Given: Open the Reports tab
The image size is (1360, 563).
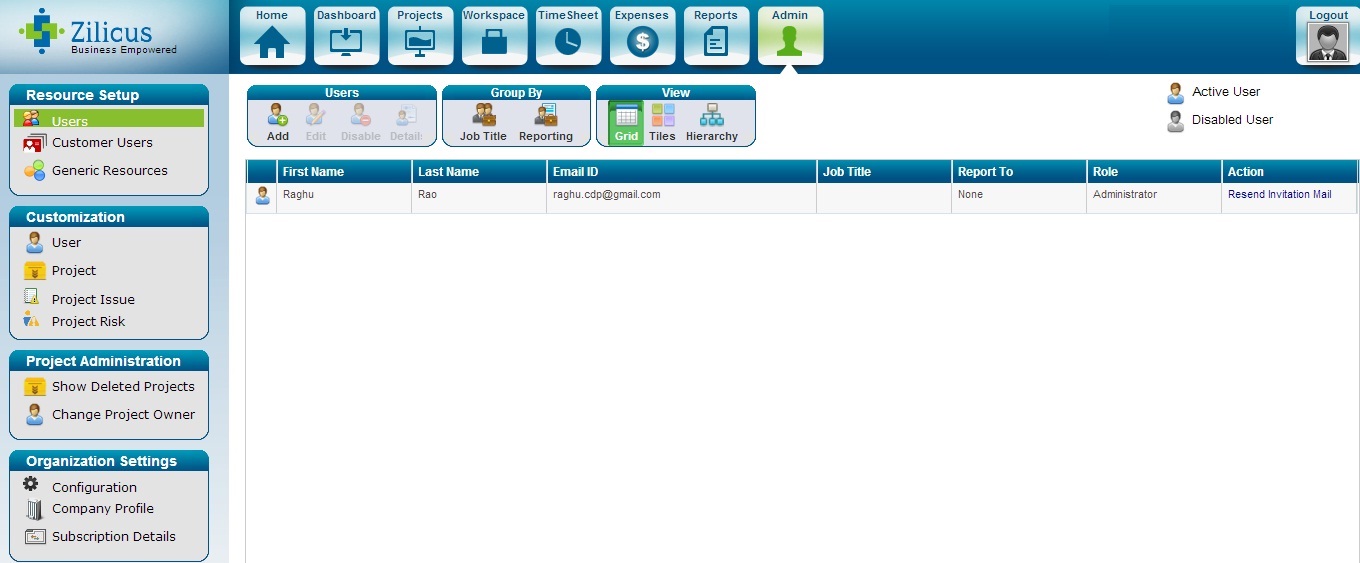Looking at the screenshot, I should click(x=716, y=36).
